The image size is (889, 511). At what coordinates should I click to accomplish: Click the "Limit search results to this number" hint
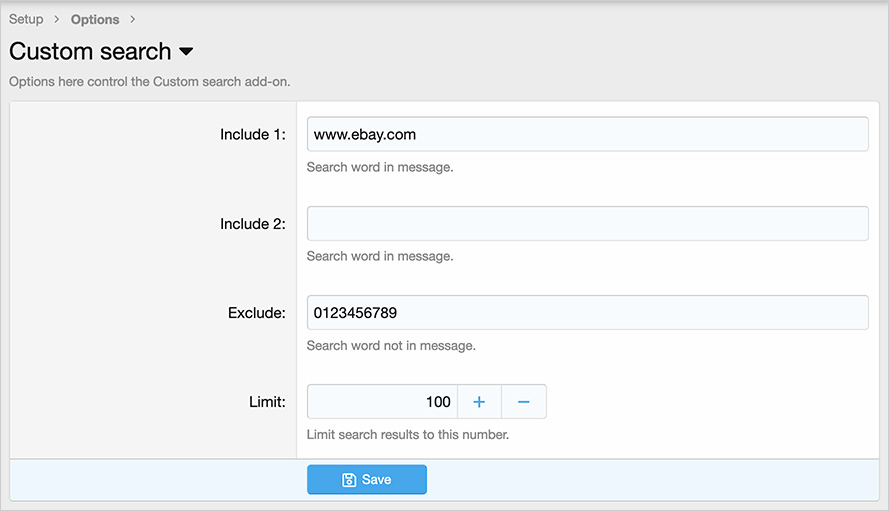(x=408, y=435)
